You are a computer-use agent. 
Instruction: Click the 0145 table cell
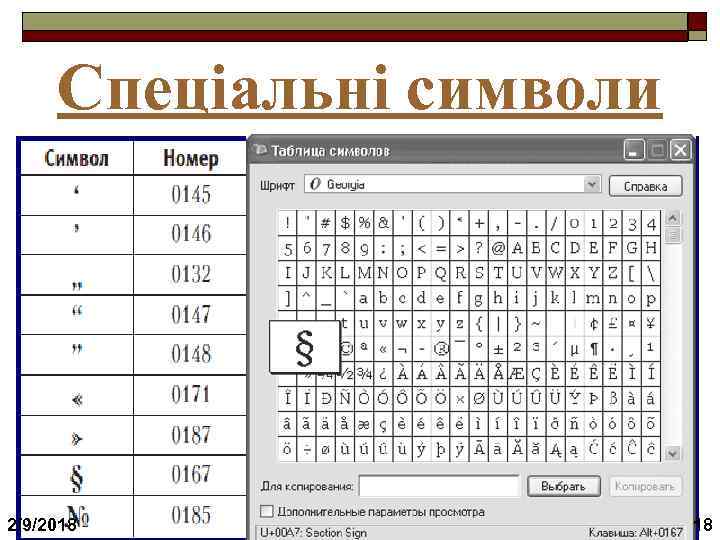click(x=191, y=195)
